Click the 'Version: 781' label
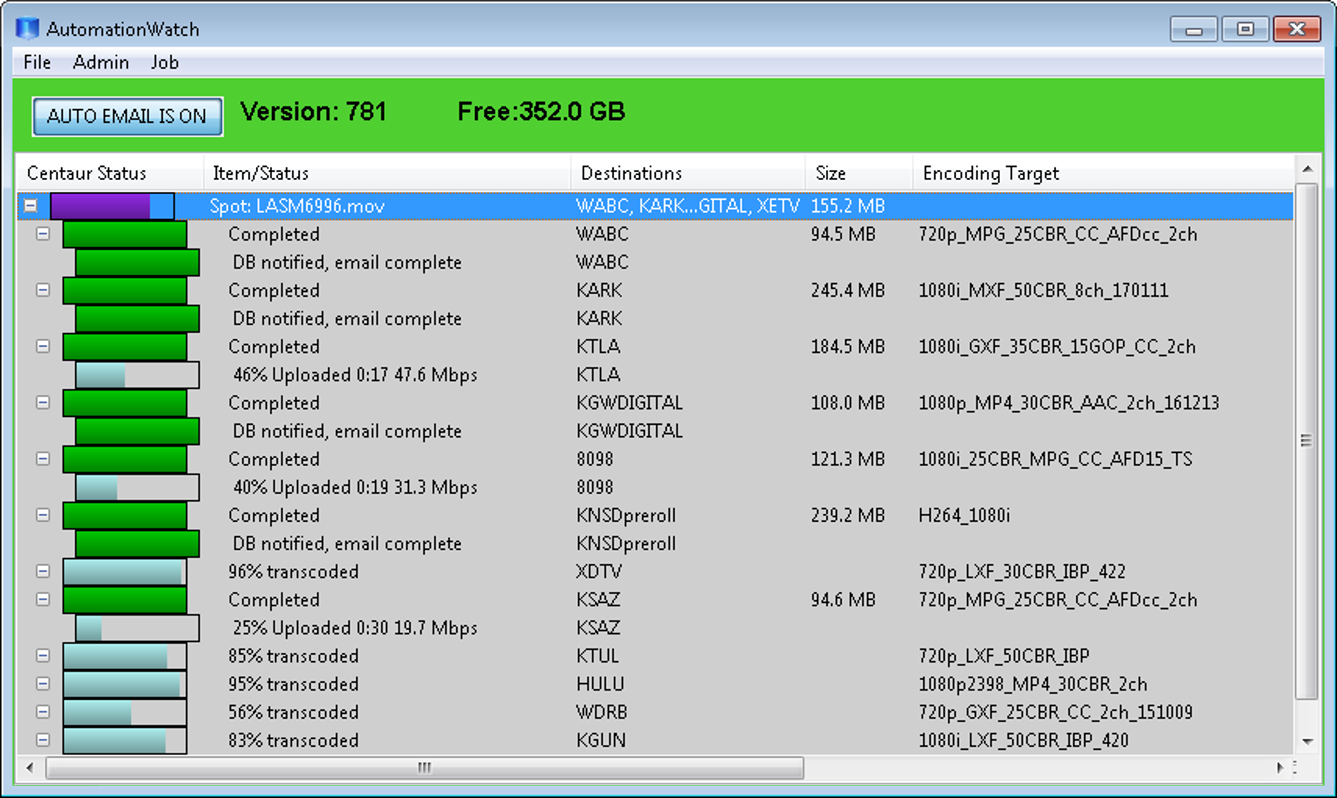 coord(314,111)
